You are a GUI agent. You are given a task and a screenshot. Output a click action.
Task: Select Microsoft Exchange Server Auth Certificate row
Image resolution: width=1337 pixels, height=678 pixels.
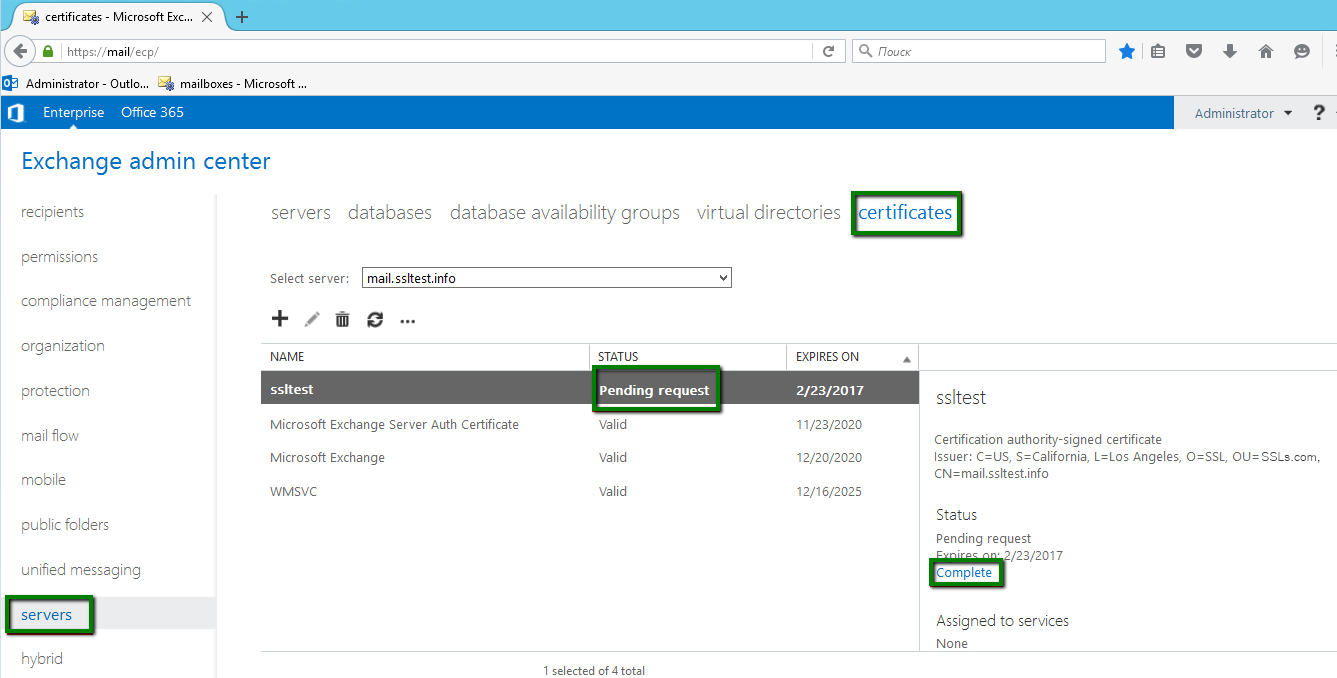[589, 425]
